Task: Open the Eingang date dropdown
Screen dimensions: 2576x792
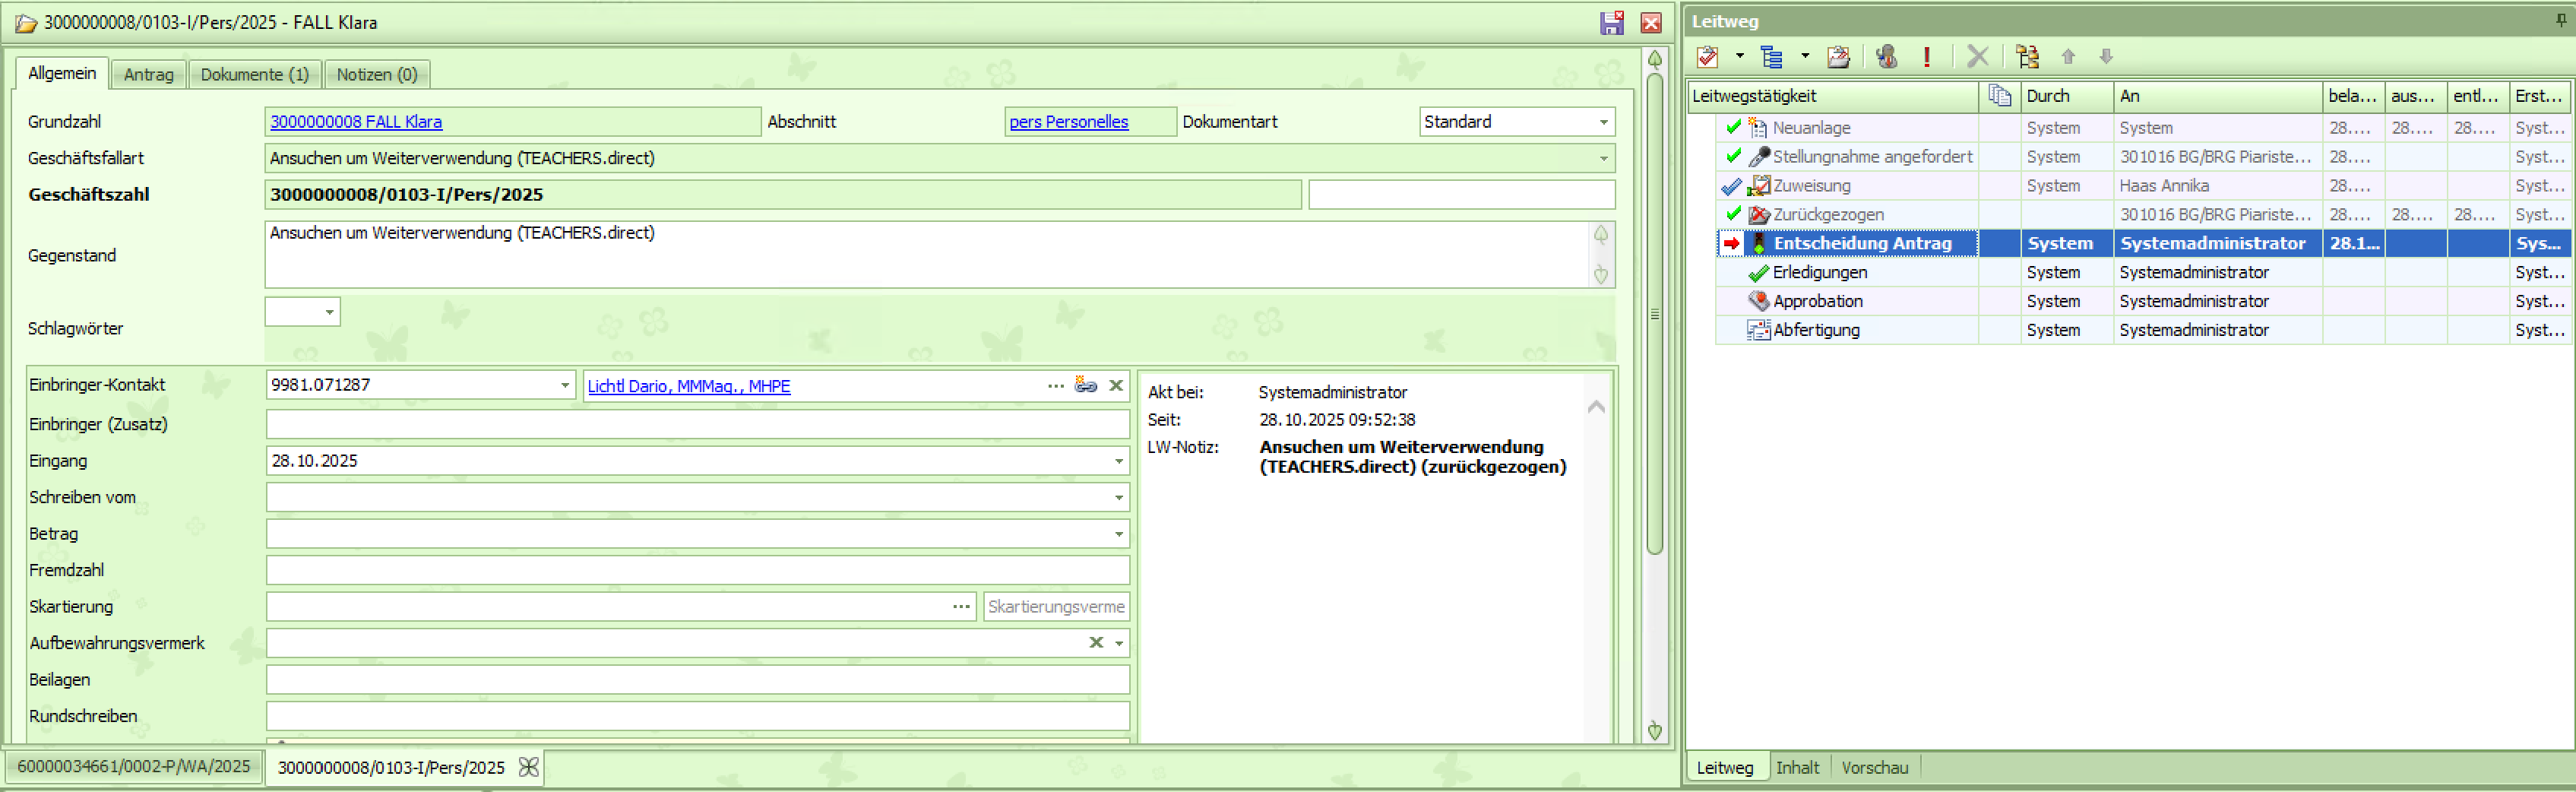Action: [1118, 461]
